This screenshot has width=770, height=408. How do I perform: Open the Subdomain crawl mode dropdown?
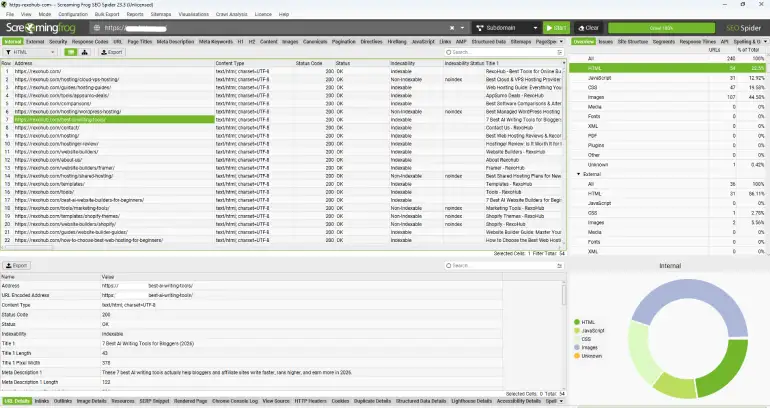coord(507,28)
